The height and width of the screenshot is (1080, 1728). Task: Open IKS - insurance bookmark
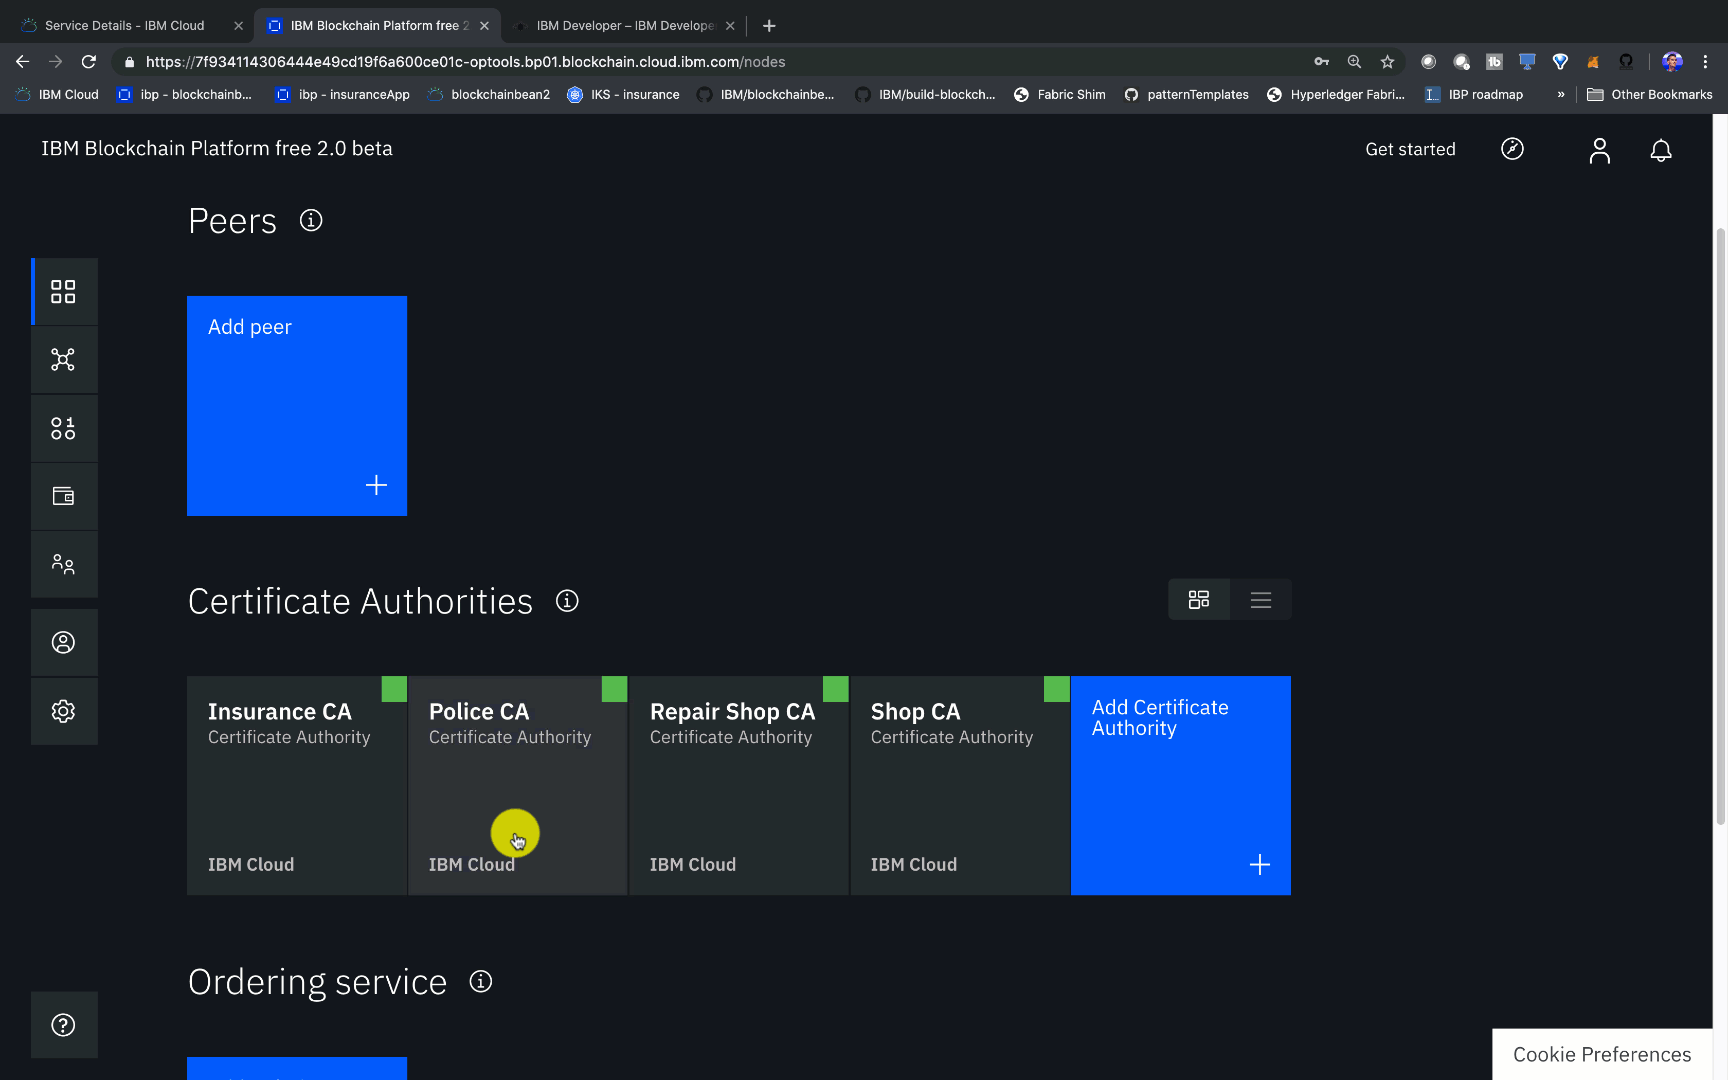623,95
